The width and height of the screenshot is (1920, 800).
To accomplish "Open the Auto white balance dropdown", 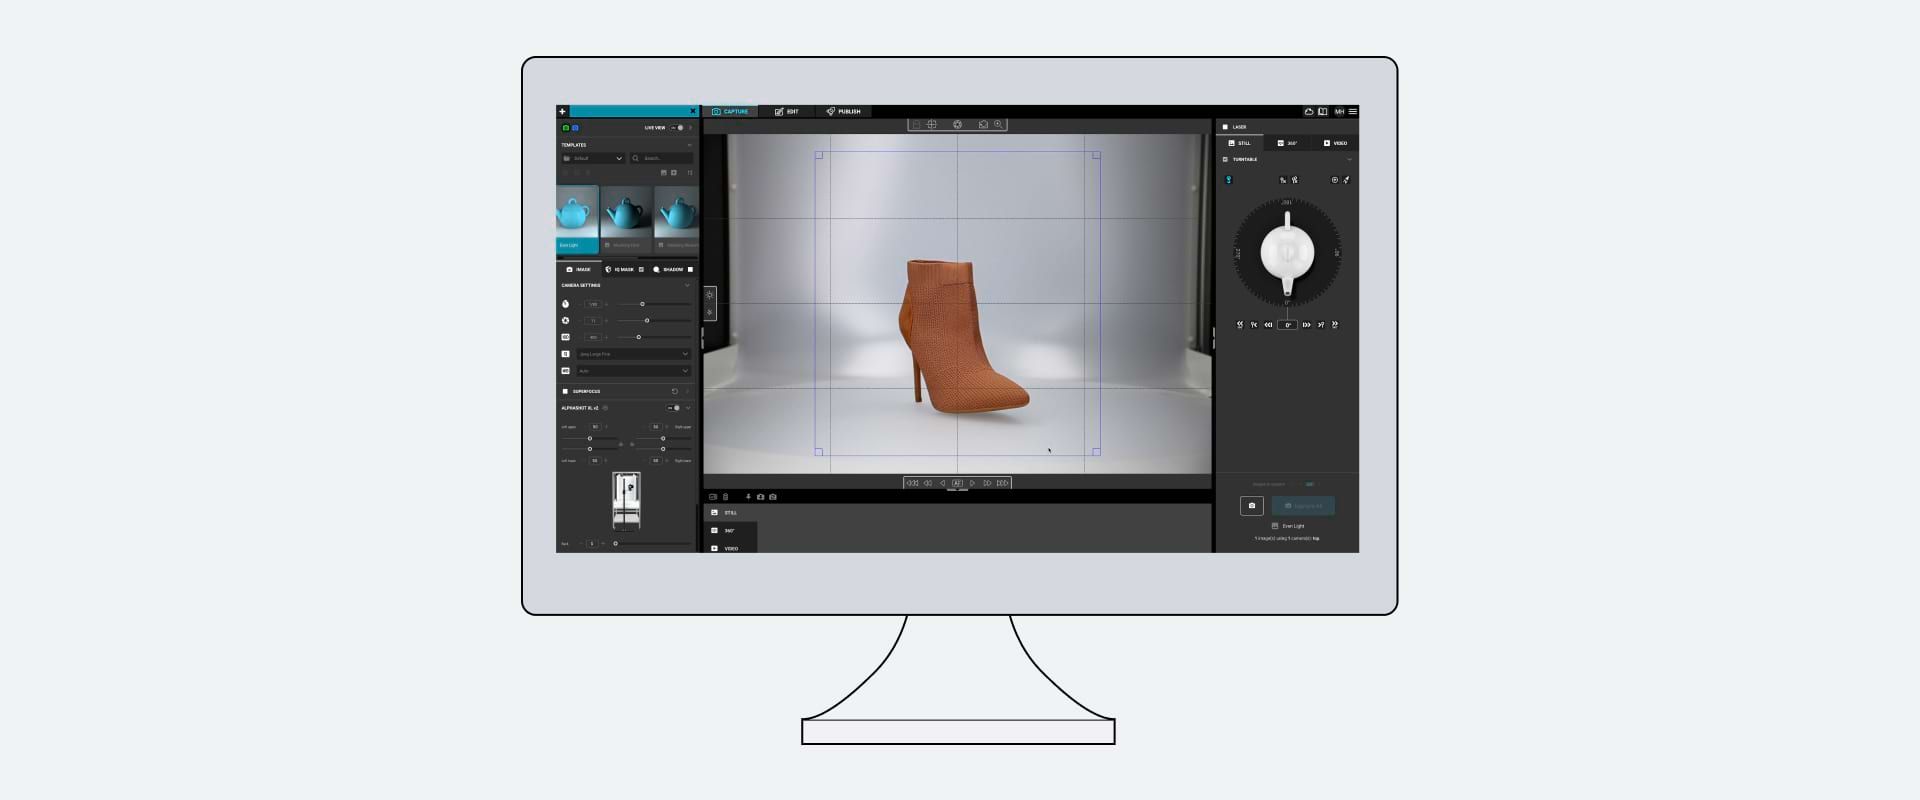I will pyautogui.click(x=634, y=371).
